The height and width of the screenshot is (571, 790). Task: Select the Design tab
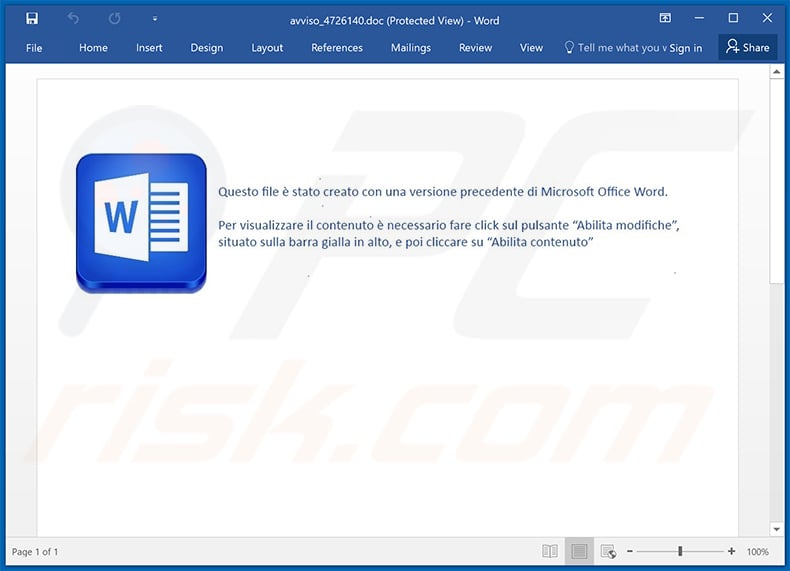(x=207, y=48)
